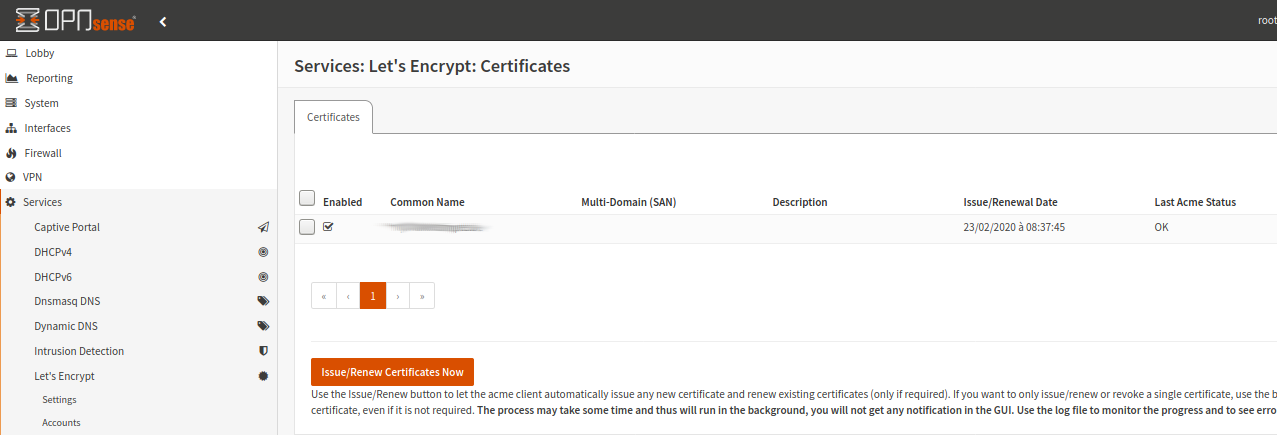Click the Let's Encrypt certificate icon
Image resolution: width=1277 pixels, height=435 pixels.
(263, 376)
